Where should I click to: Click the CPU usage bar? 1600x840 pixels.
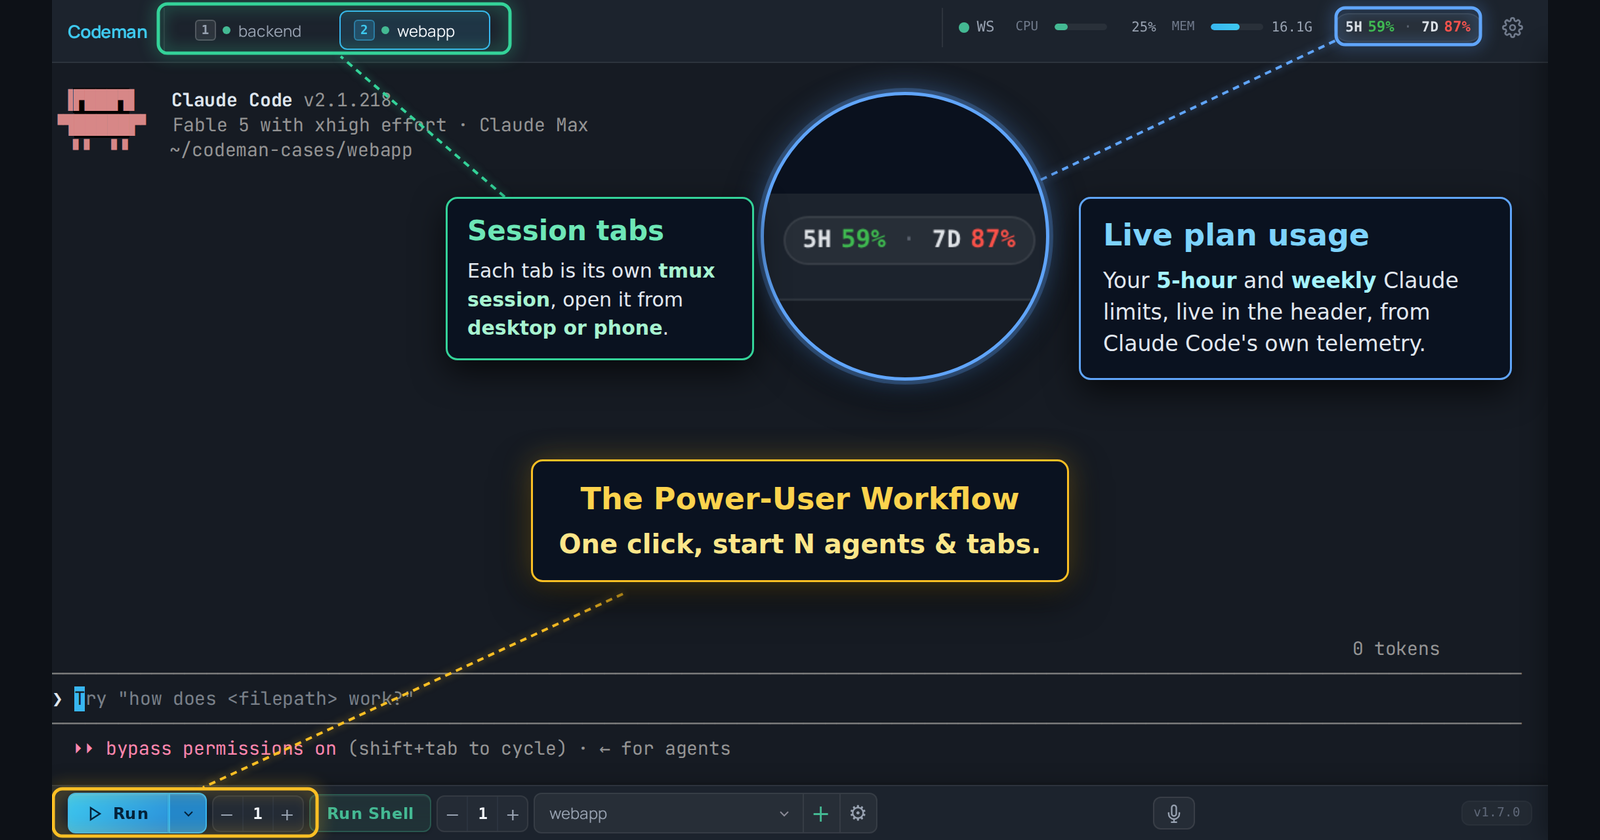(1081, 27)
